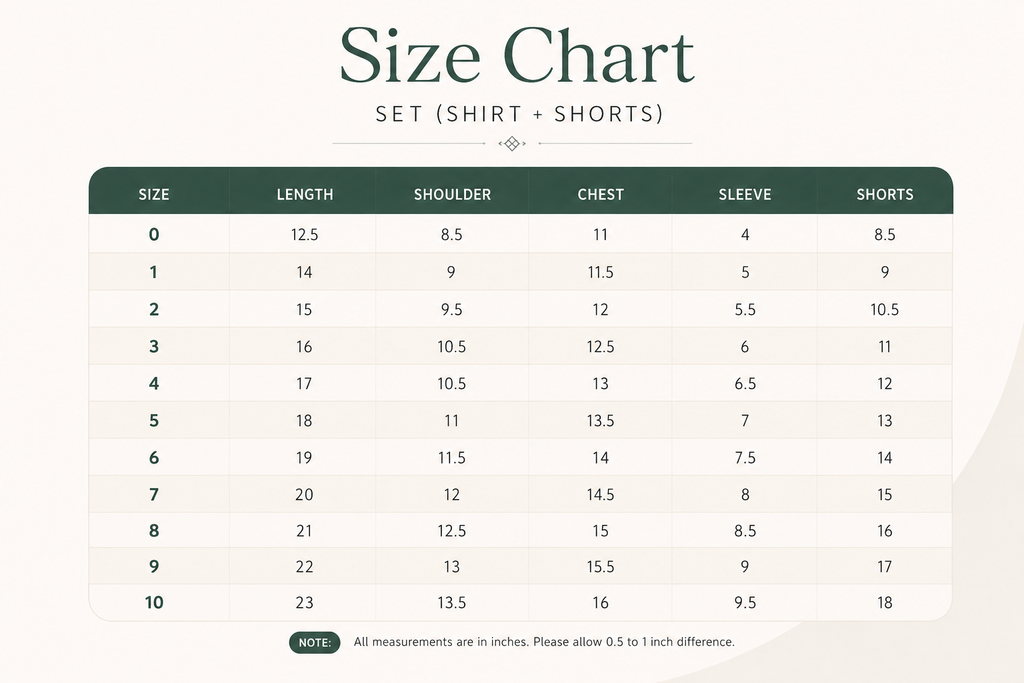Click shoulder value 13.5 in size 10 row
The width and height of the screenshot is (1024, 683).
pyautogui.click(x=452, y=602)
